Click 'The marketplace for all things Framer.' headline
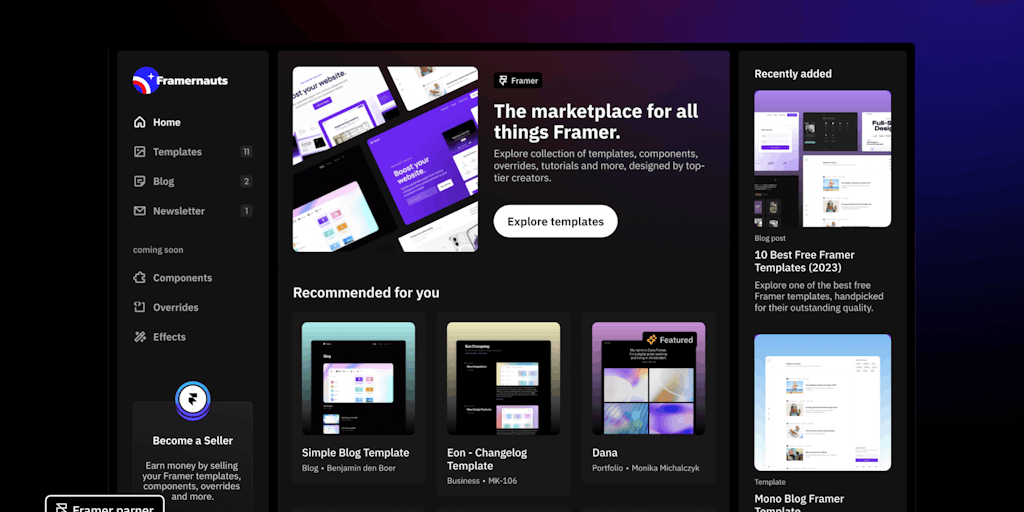 pyautogui.click(x=596, y=121)
